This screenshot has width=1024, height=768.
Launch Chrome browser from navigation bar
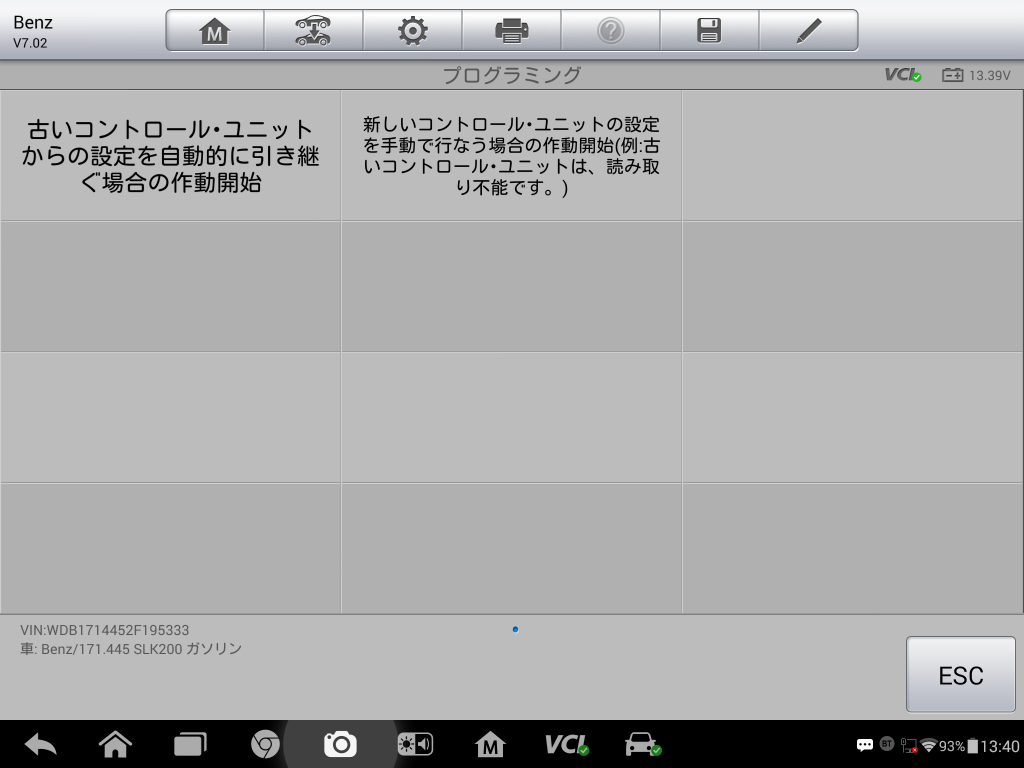(265, 744)
